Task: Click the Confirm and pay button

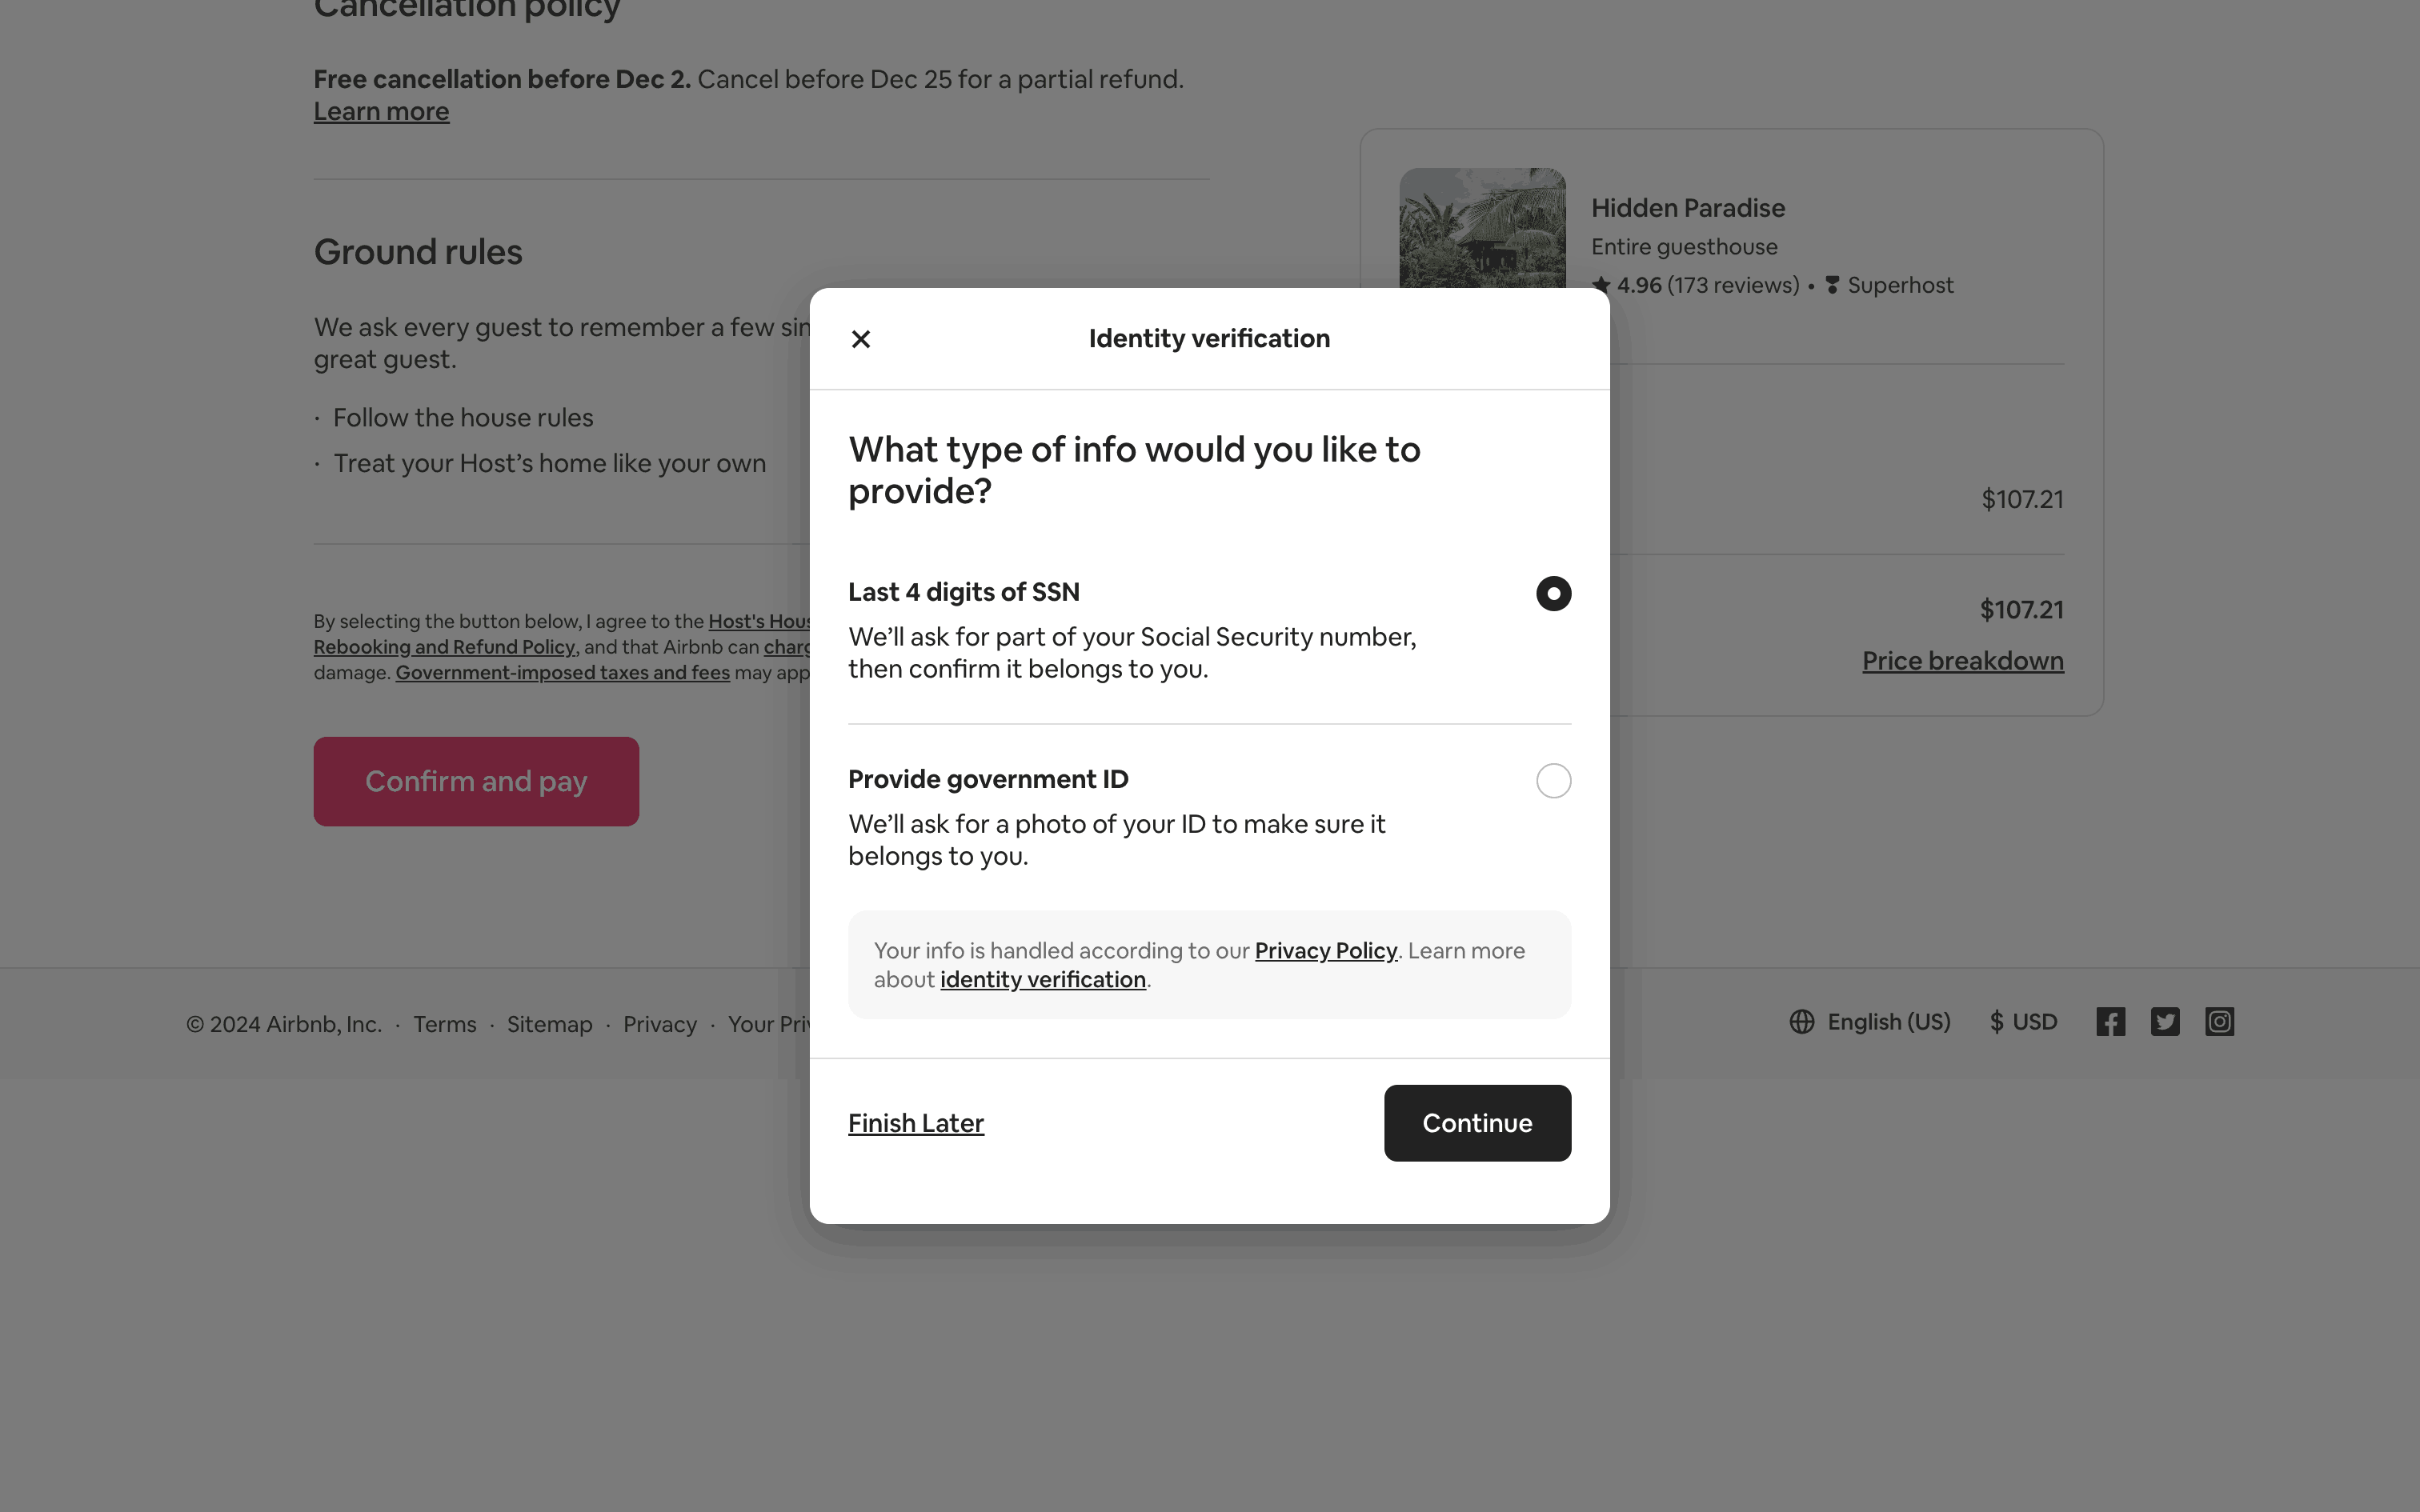Action: pyautogui.click(x=476, y=781)
